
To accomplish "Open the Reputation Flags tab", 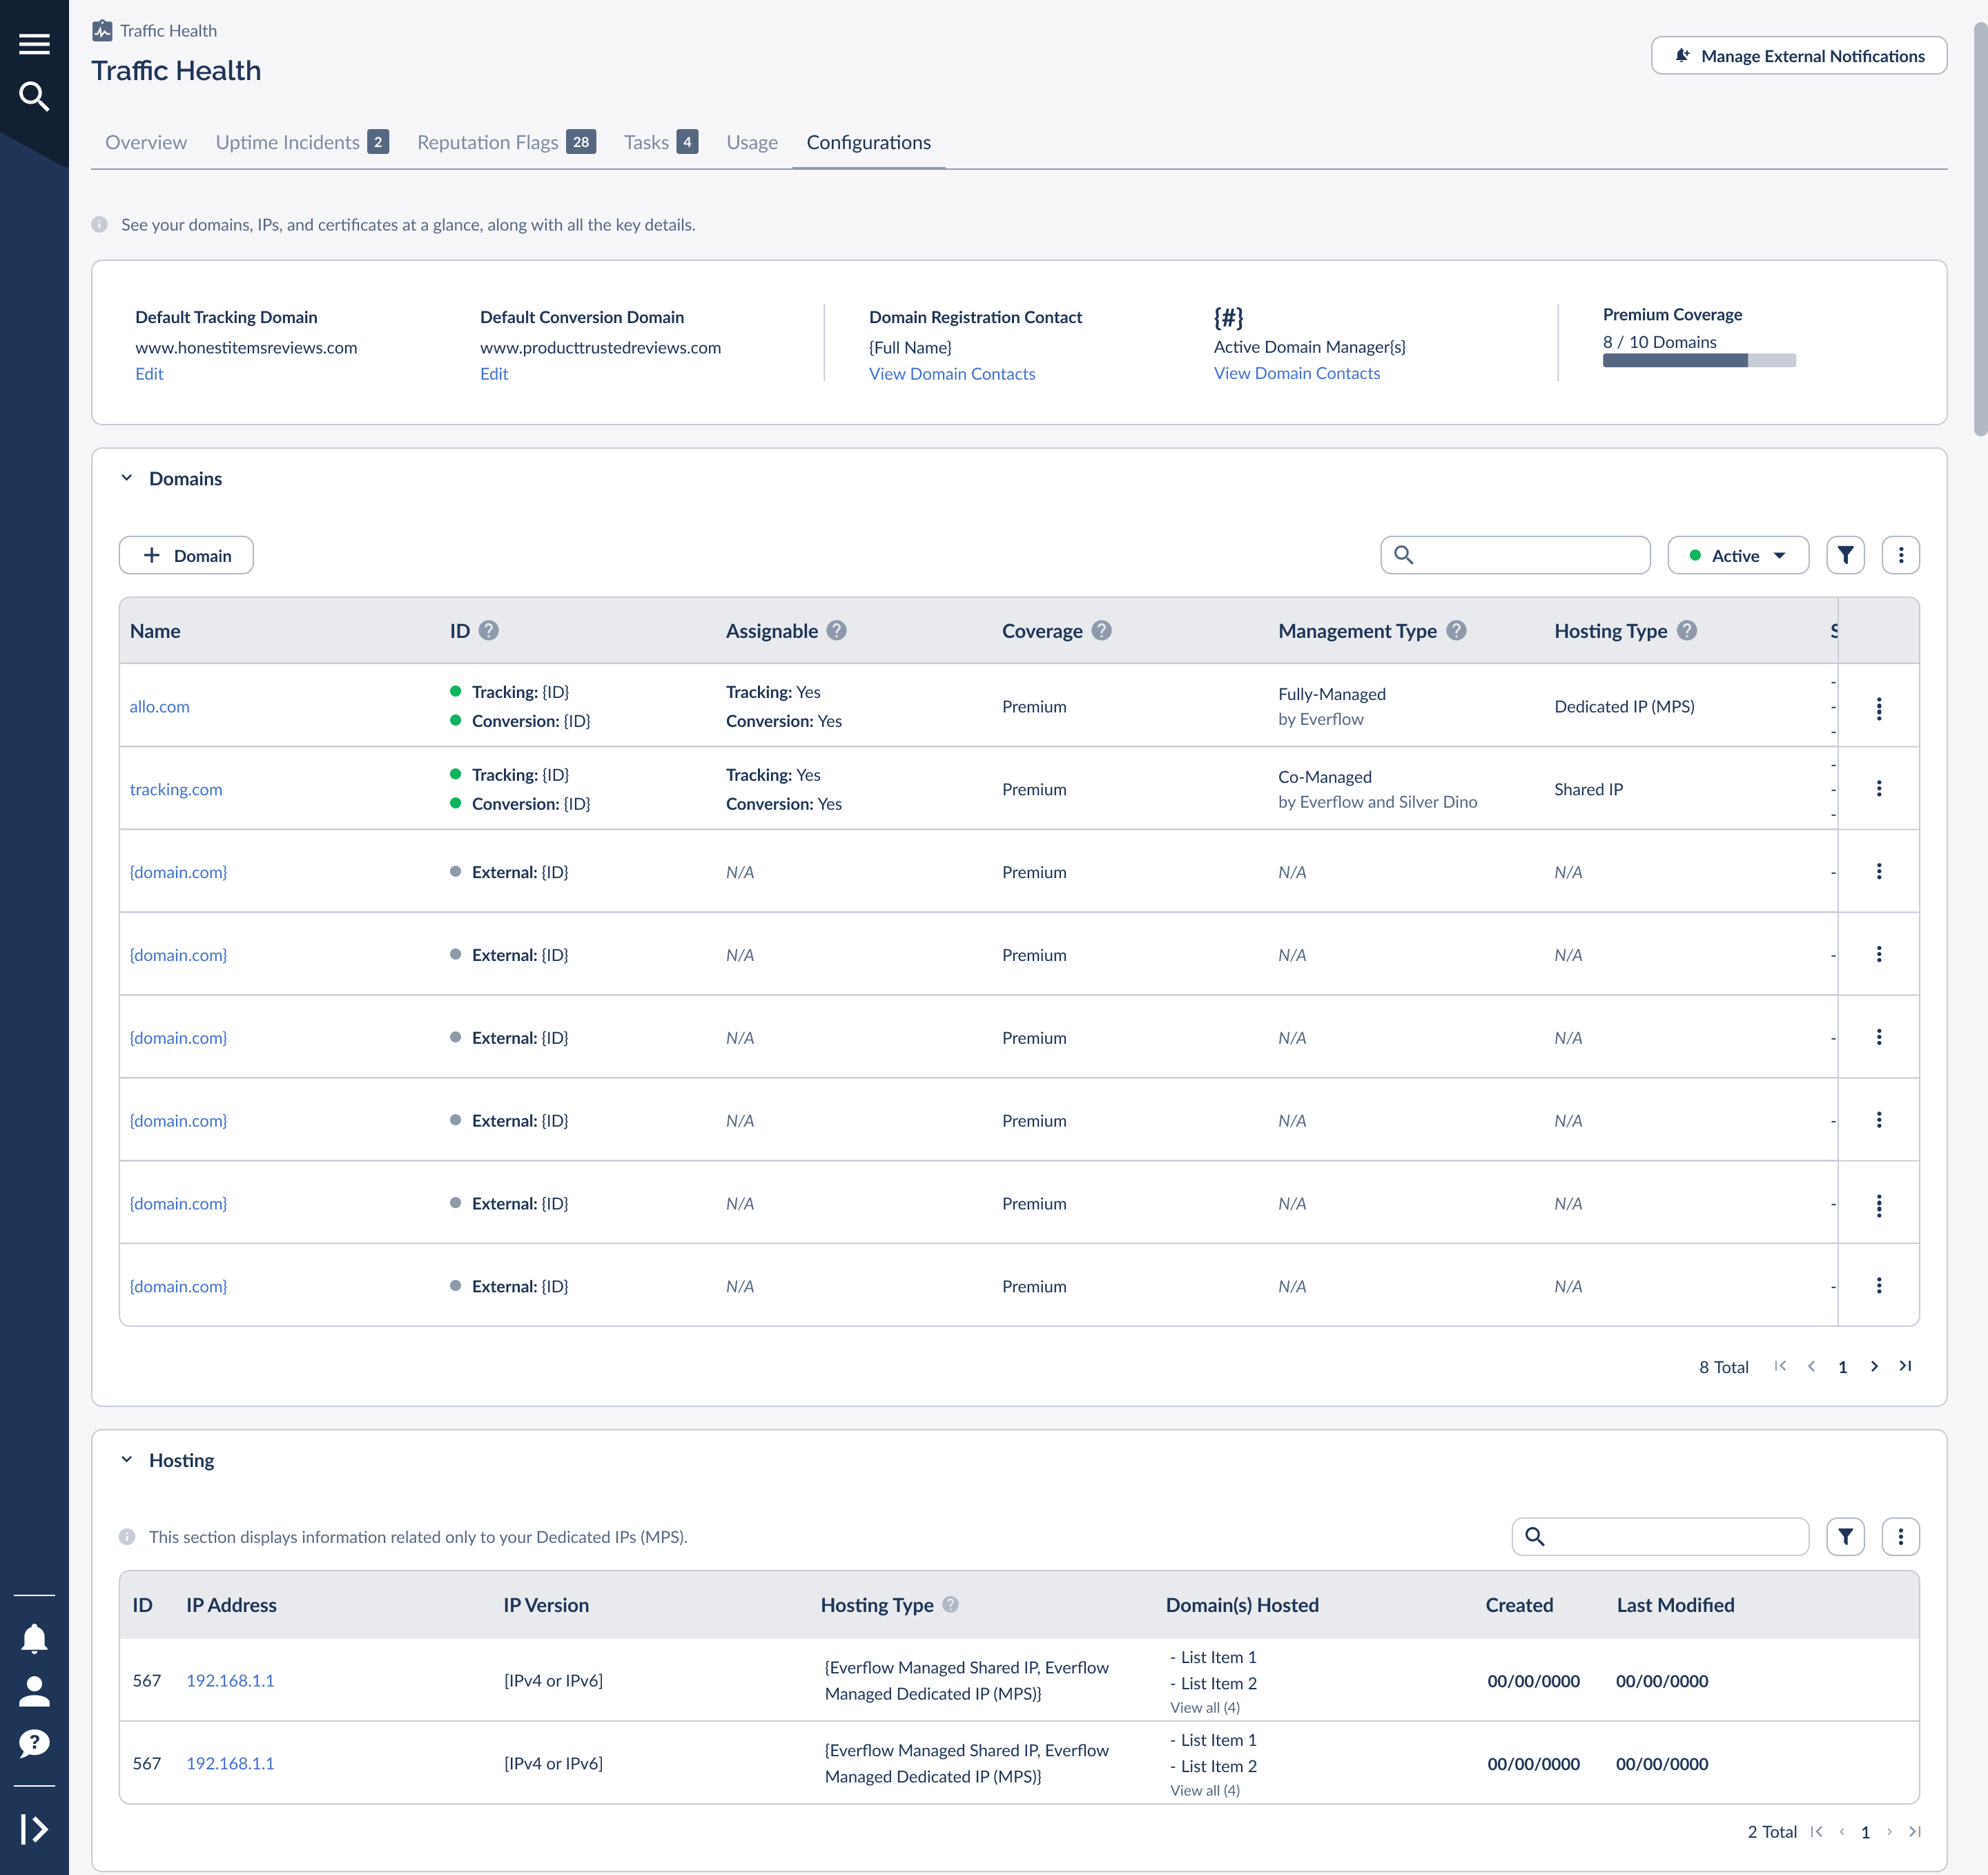I will click(x=506, y=142).
